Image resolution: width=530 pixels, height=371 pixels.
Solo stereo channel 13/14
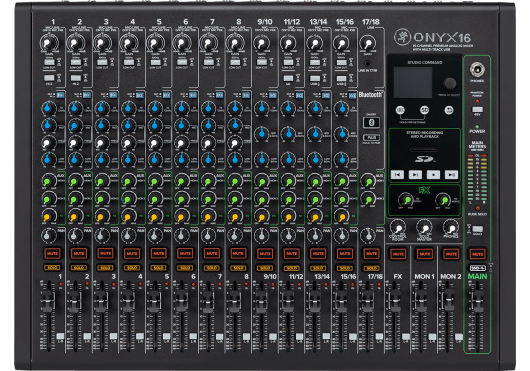[x=318, y=268]
